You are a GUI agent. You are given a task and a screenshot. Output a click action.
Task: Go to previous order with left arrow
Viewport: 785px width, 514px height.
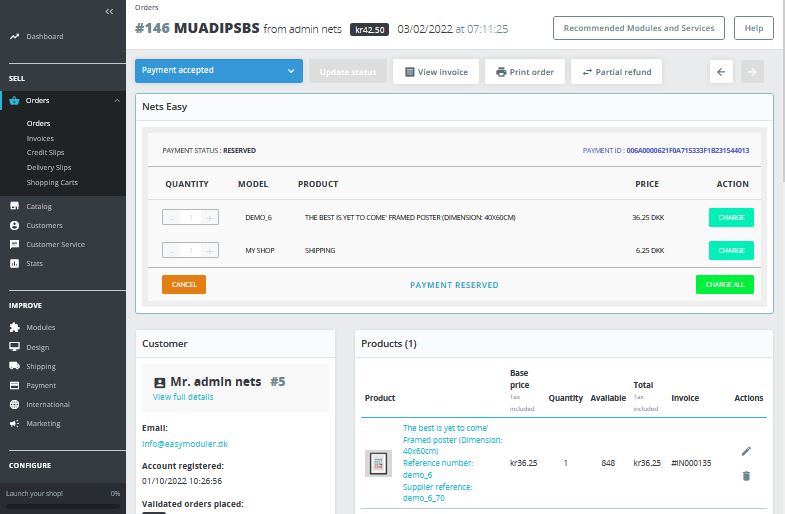721,72
